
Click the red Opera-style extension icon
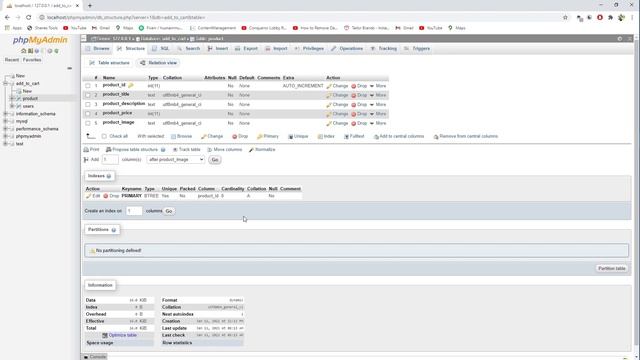coord(600,18)
